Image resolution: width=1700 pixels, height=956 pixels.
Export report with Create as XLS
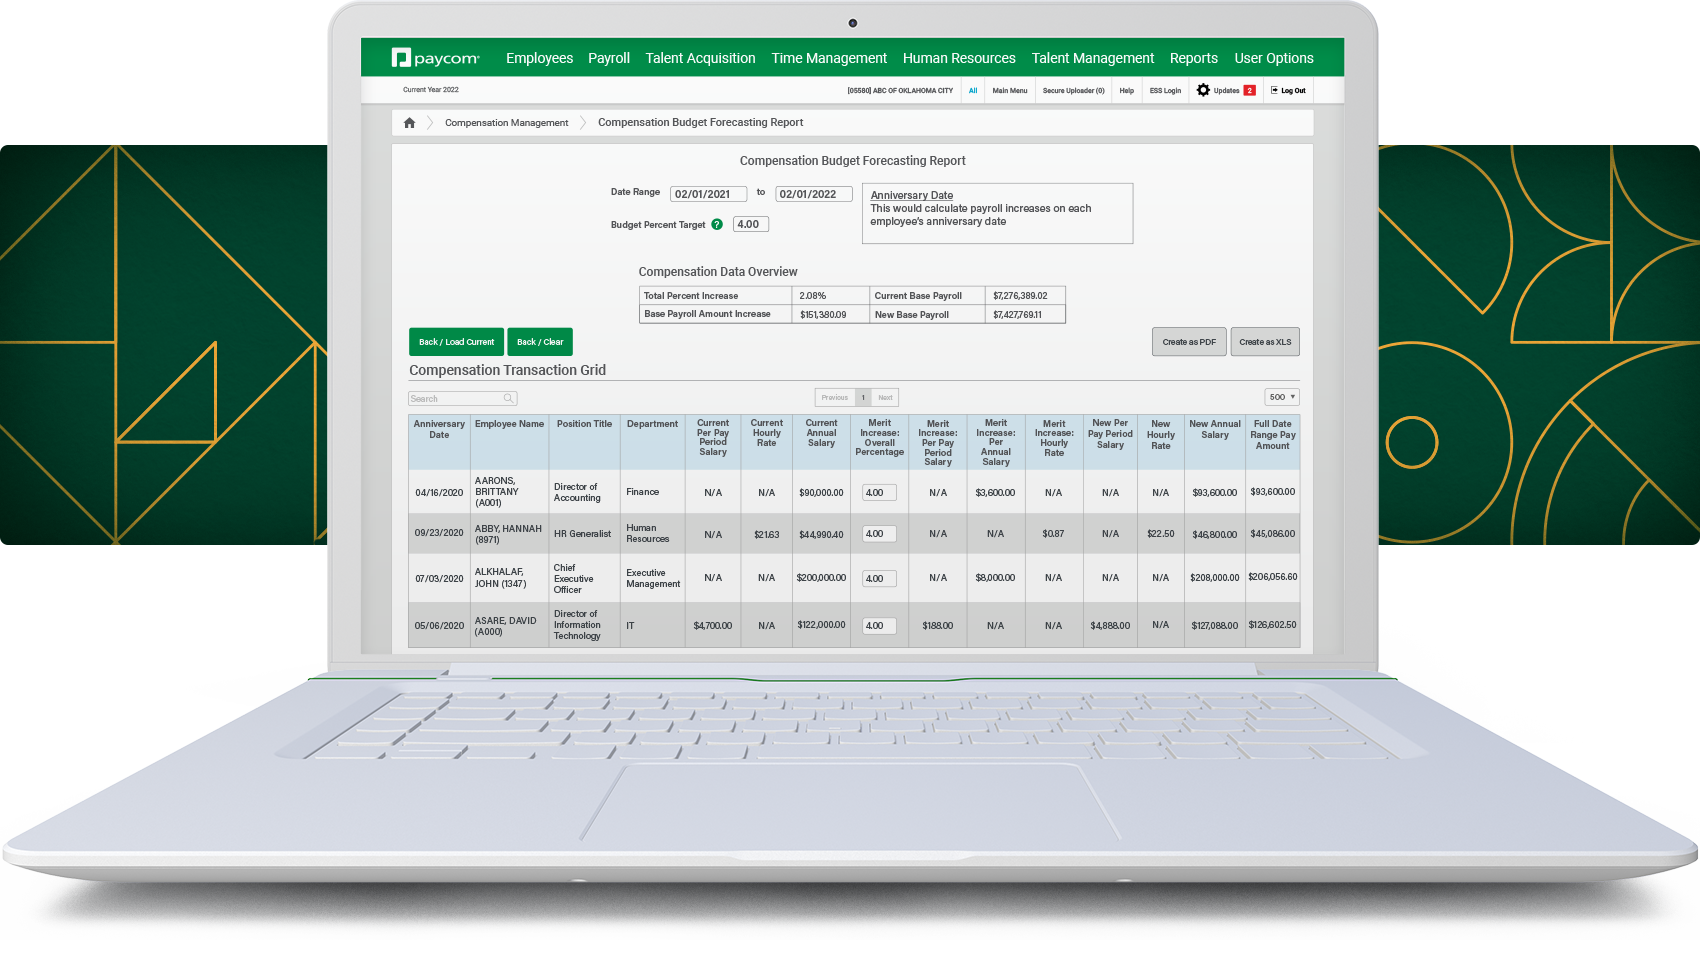coord(1265,342)
